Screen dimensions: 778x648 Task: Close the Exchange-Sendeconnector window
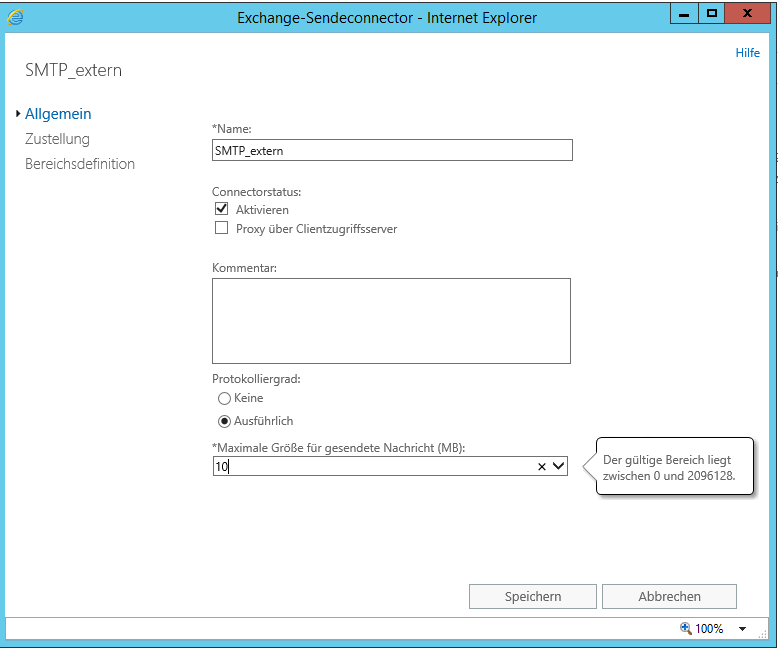click(747, 13)
